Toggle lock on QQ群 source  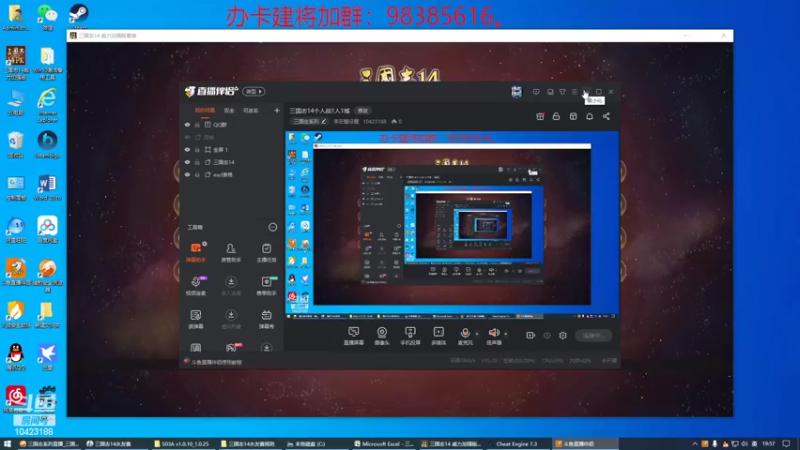197,124
